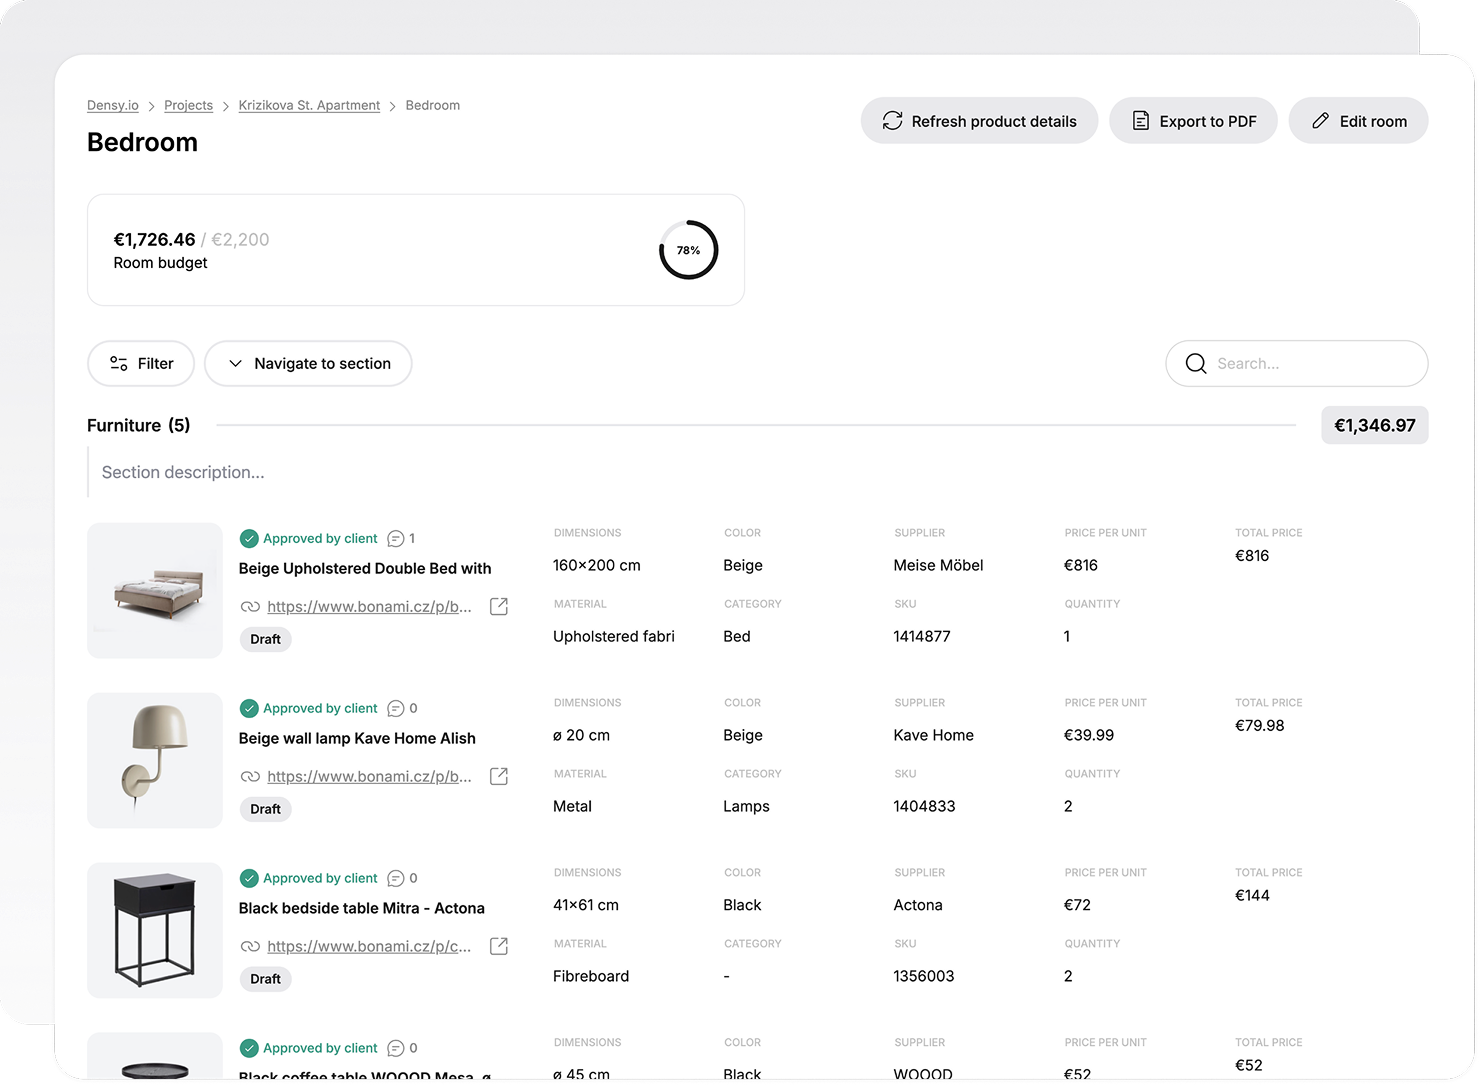Click the Furniture section total €1,346.97
The width and height of the screenshot is (1480, 1085).
pyautogui.click(x=1375, y=425)
